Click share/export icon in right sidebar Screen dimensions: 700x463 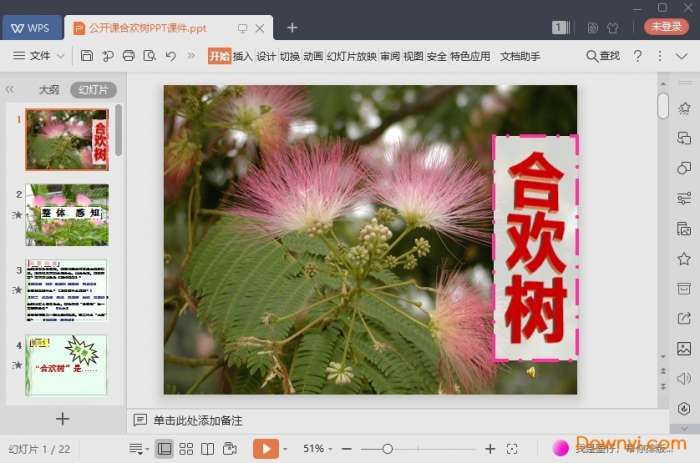[684, 318]
